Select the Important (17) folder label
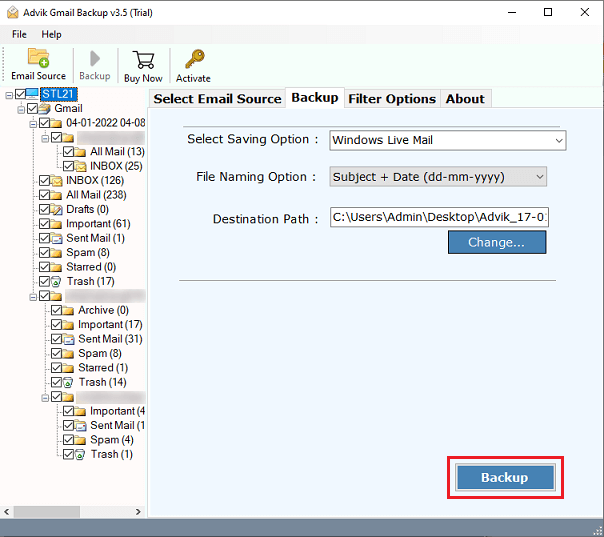This screenshot has width=604, height=537. [x=111, y=325]
